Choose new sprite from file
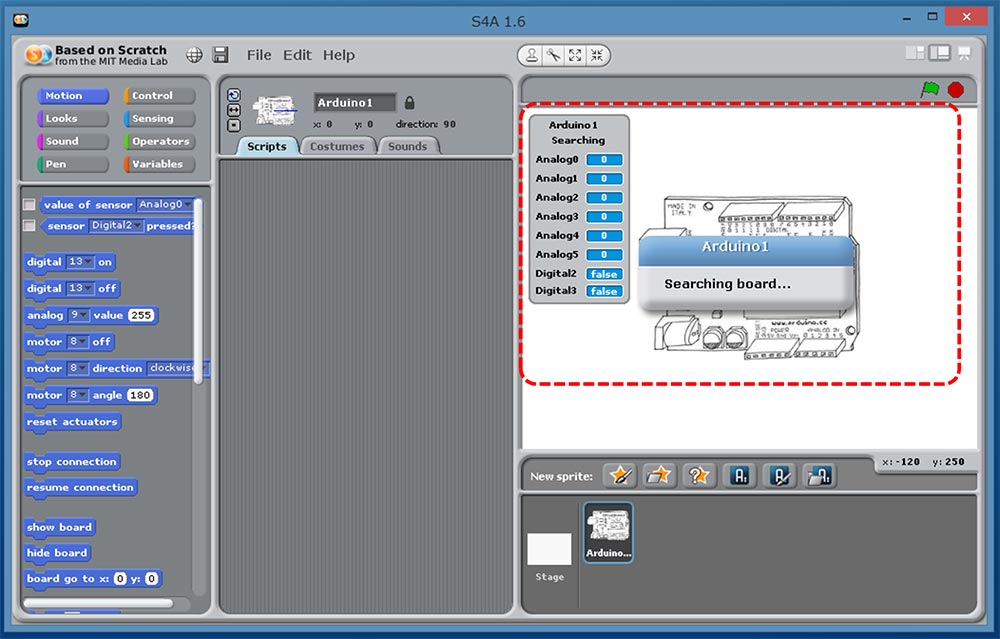The width and height of the screenshot is (1000, 639). pos(659,476)
